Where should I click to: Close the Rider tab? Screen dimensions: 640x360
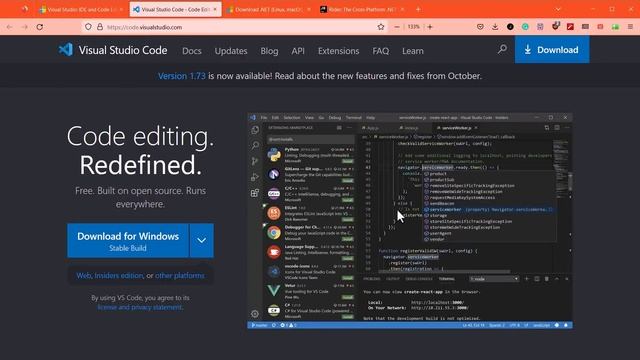click(402, 9)
